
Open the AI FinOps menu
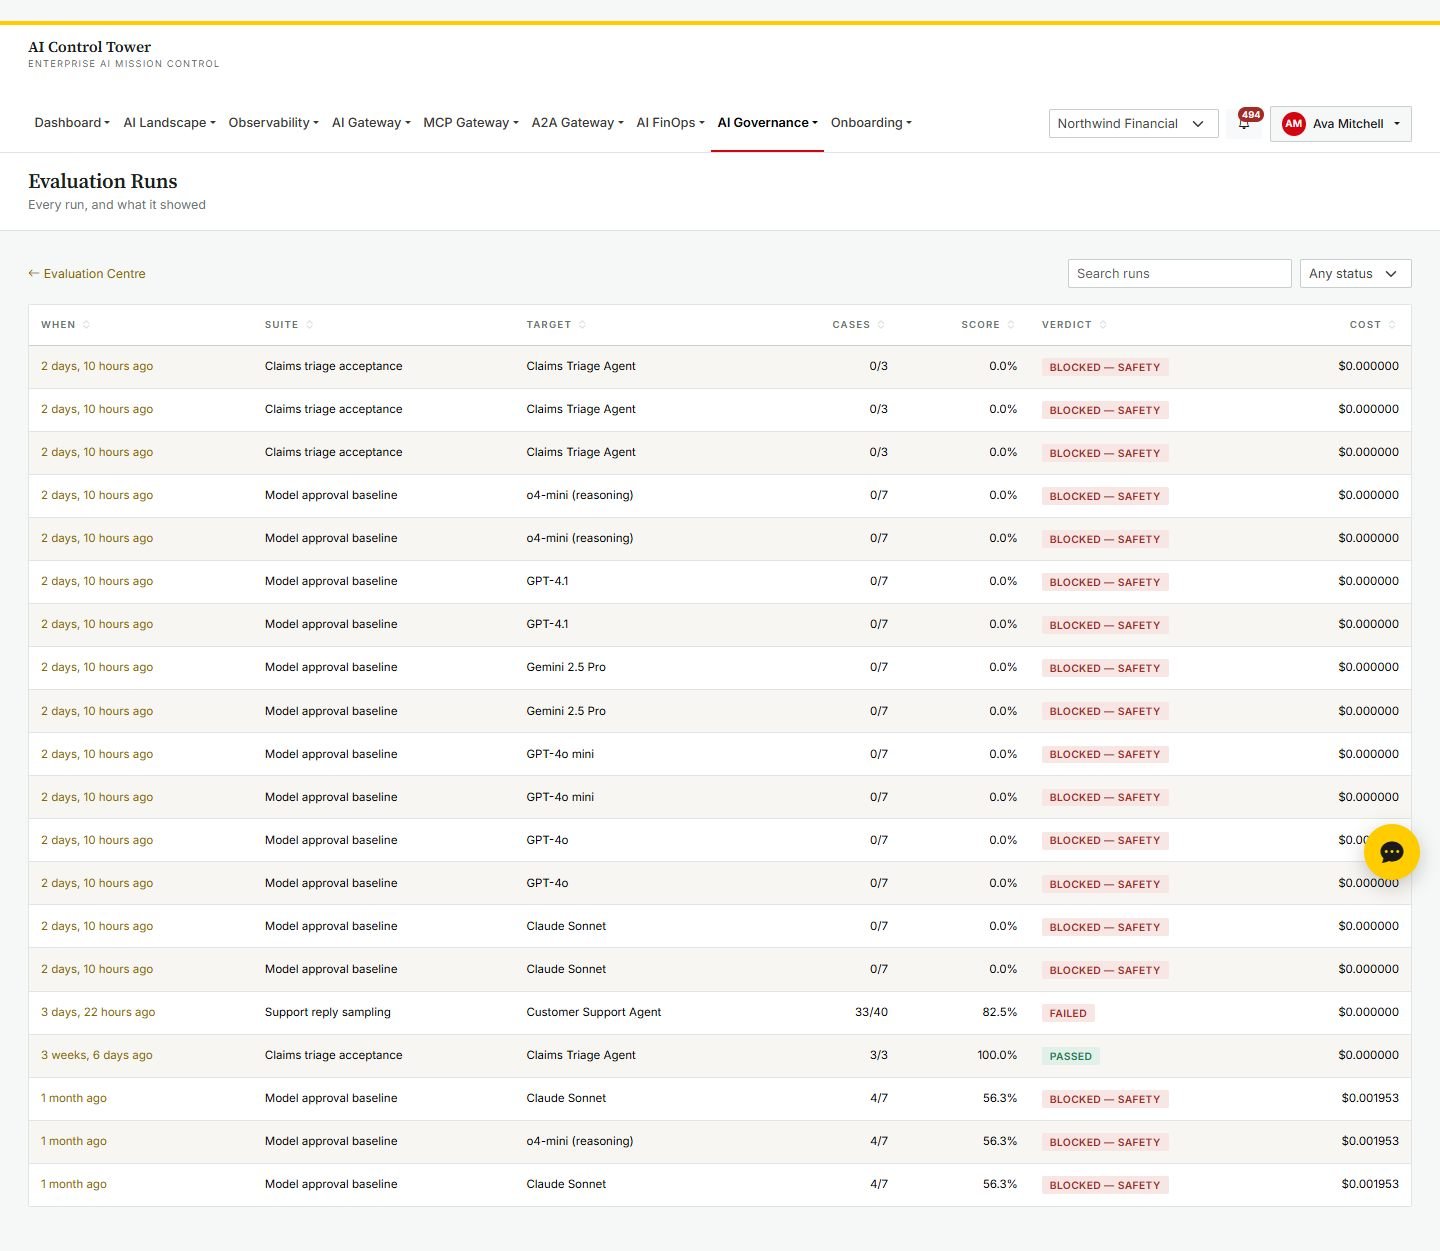[670, 123]
